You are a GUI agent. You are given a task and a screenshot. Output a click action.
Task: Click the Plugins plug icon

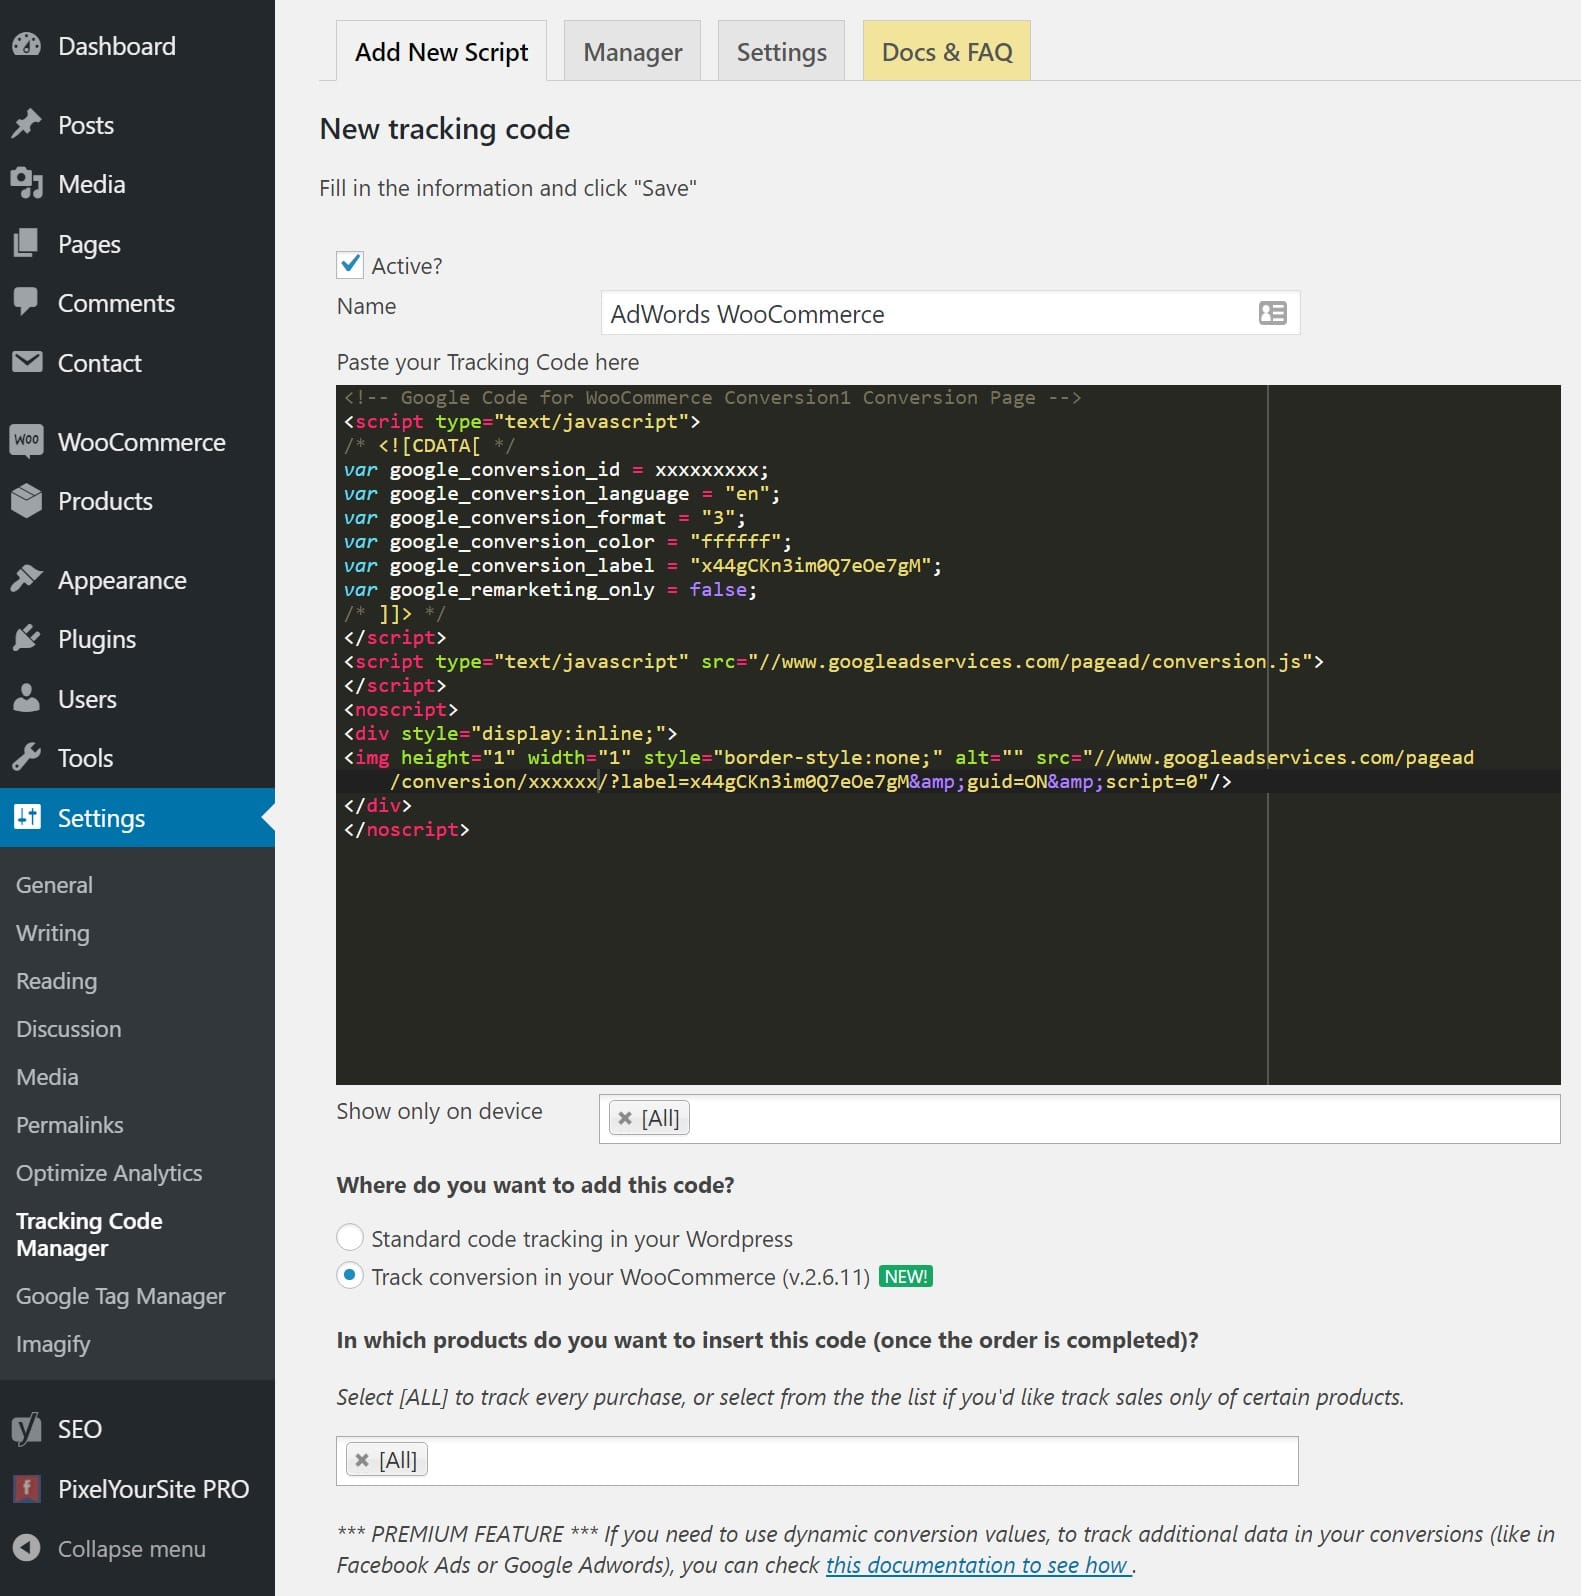pos(27,639)
